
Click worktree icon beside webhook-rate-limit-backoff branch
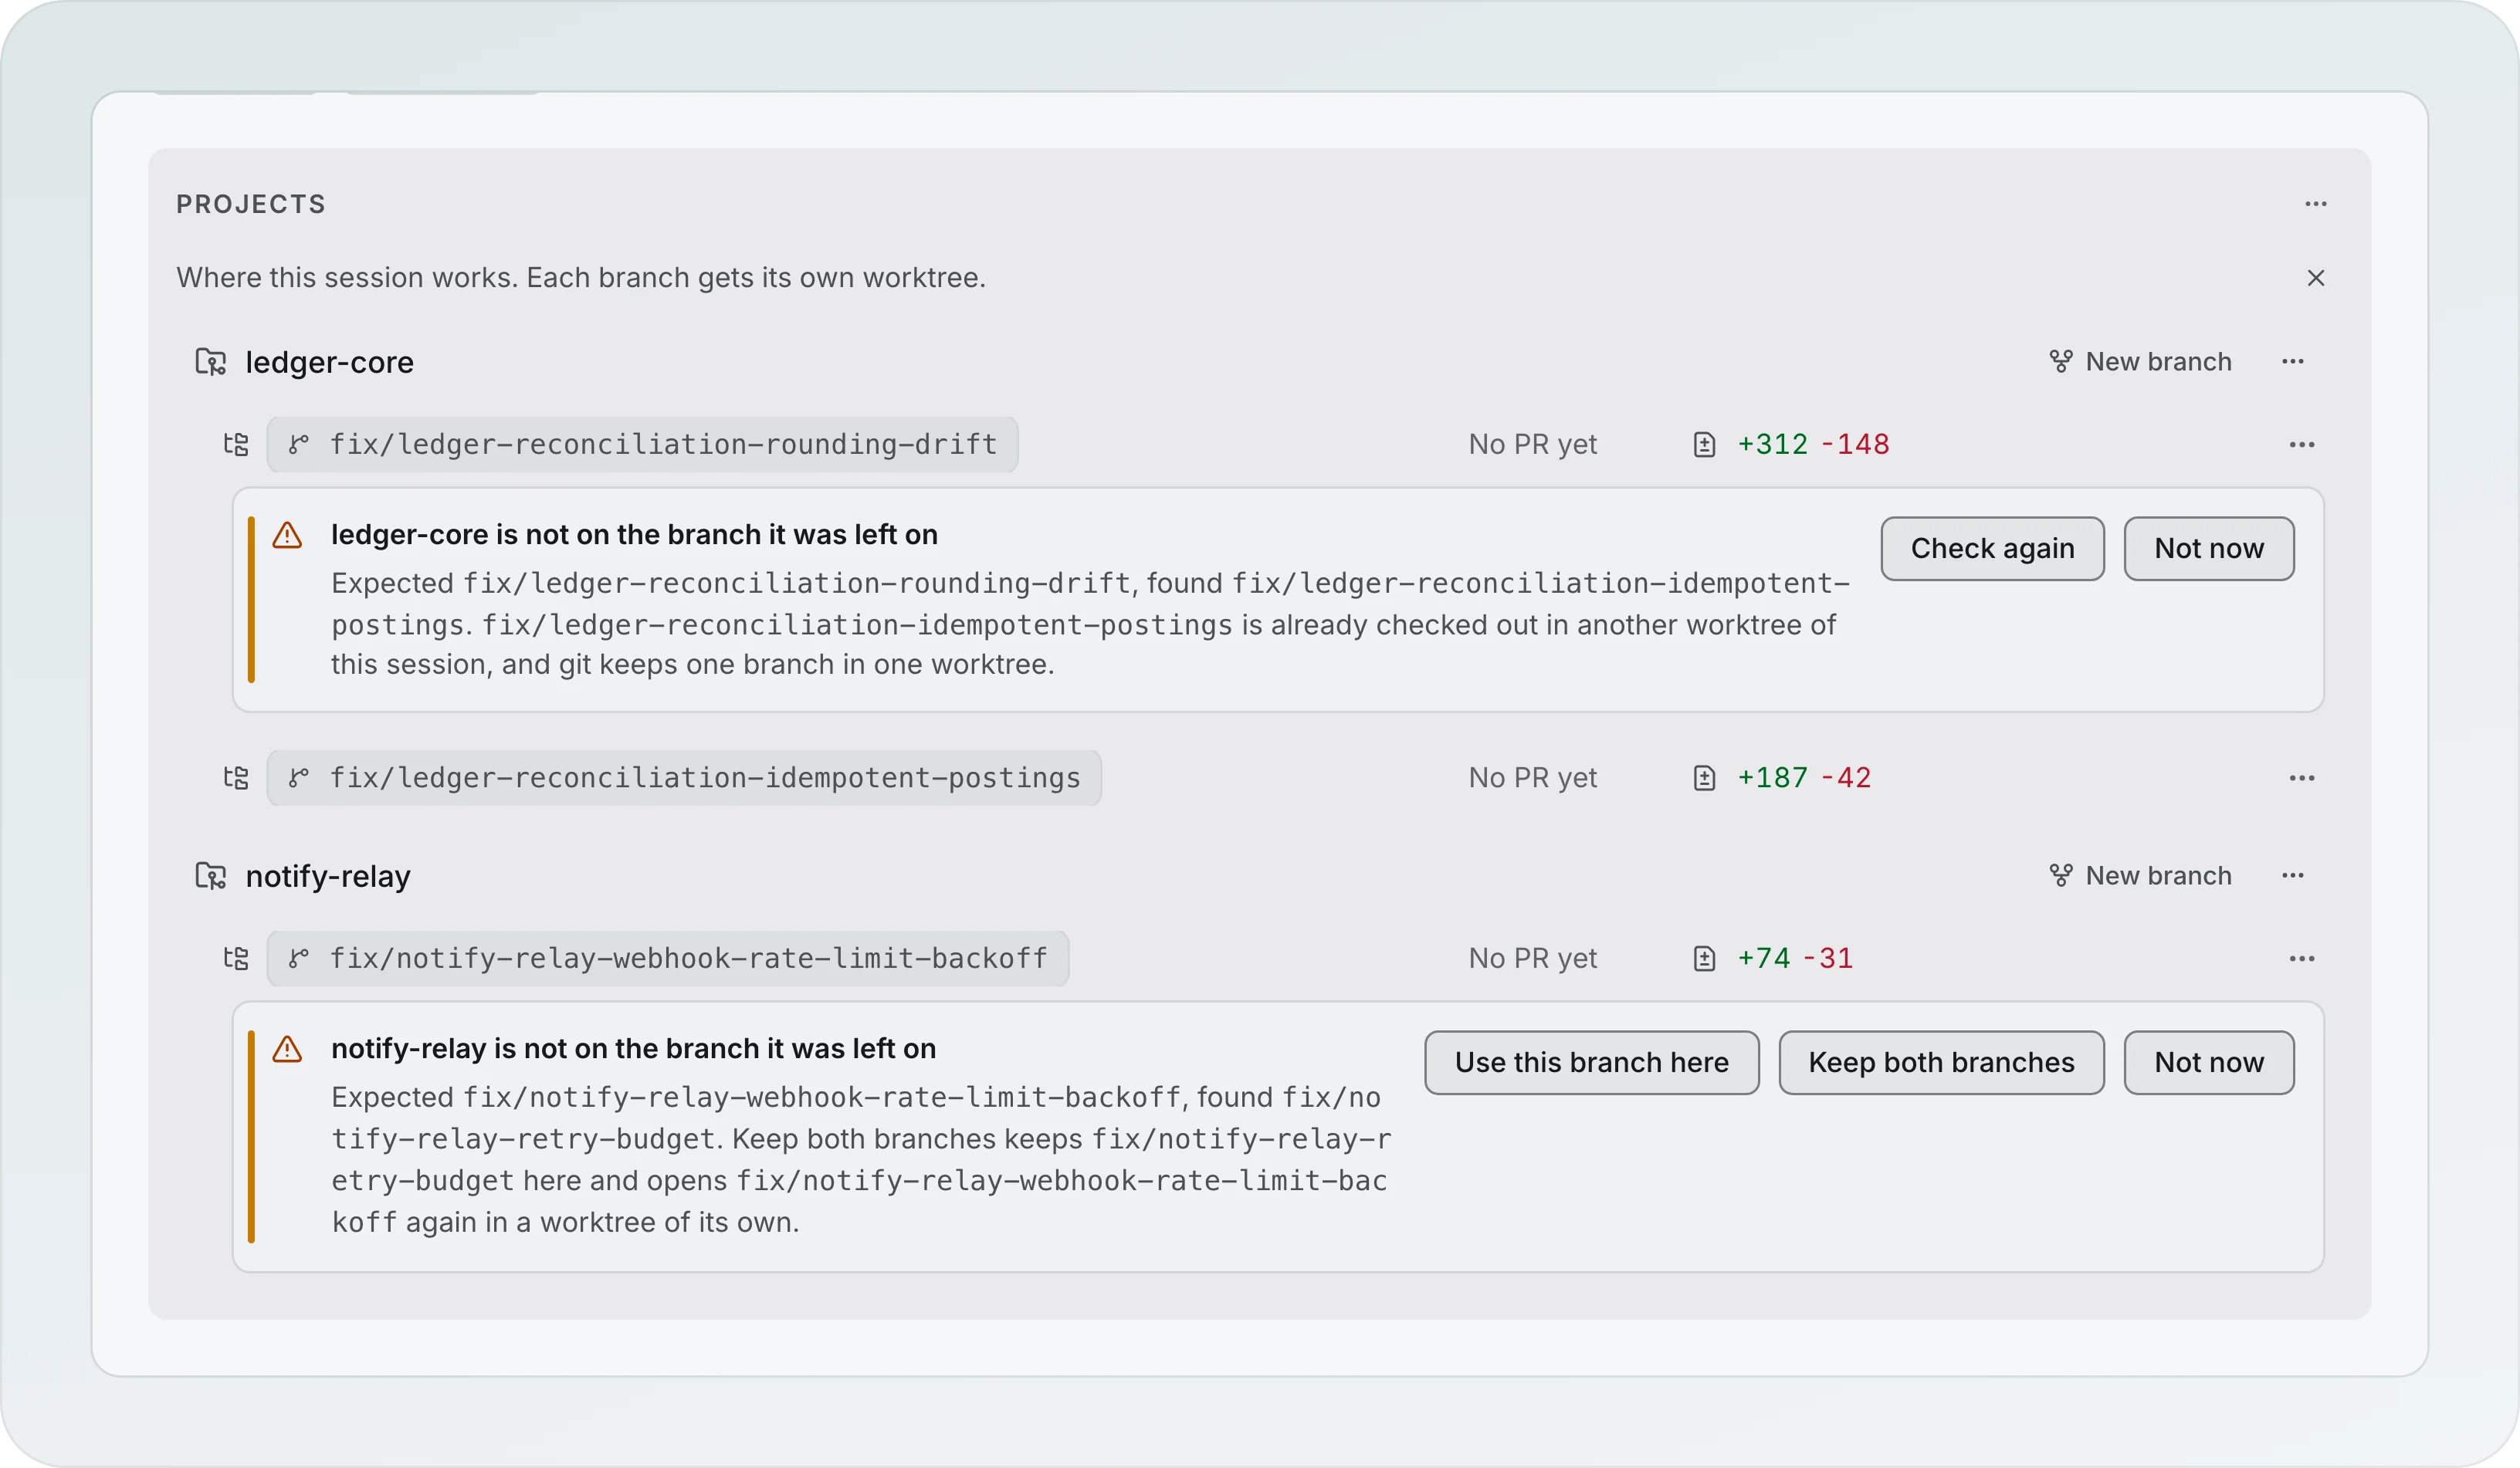point(236,958)
